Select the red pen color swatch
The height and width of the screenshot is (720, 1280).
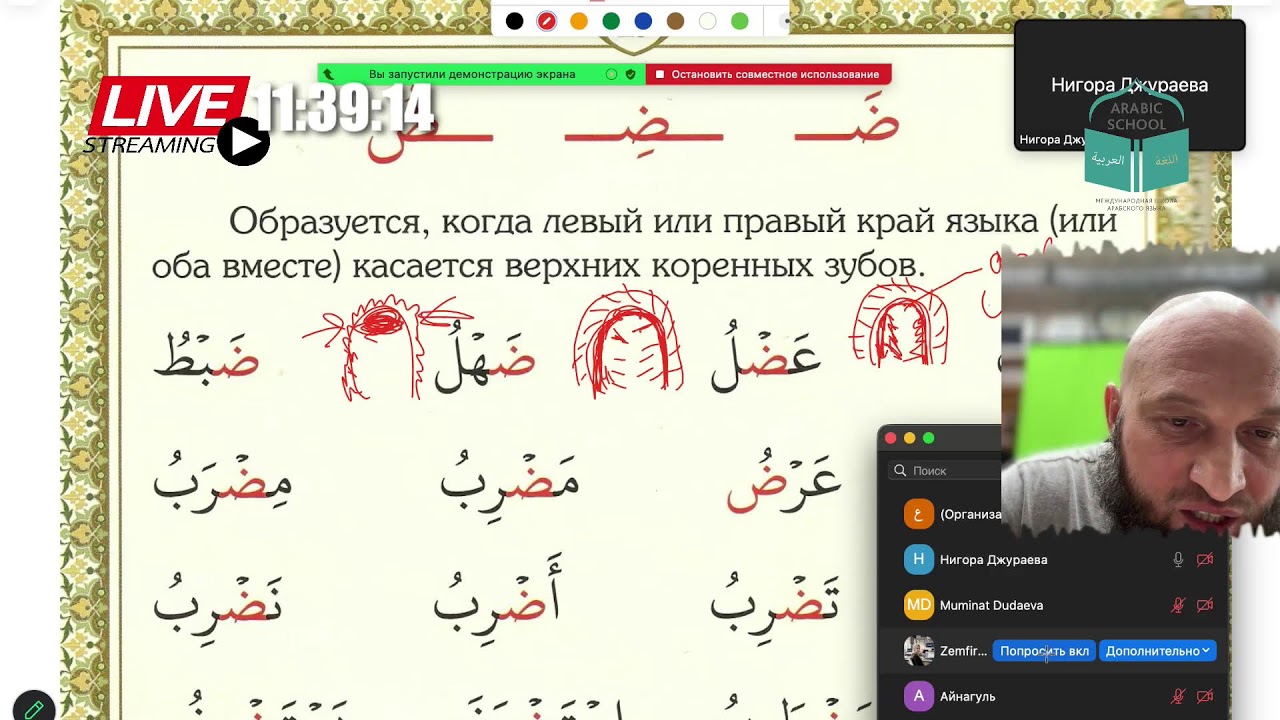(547, 21)
